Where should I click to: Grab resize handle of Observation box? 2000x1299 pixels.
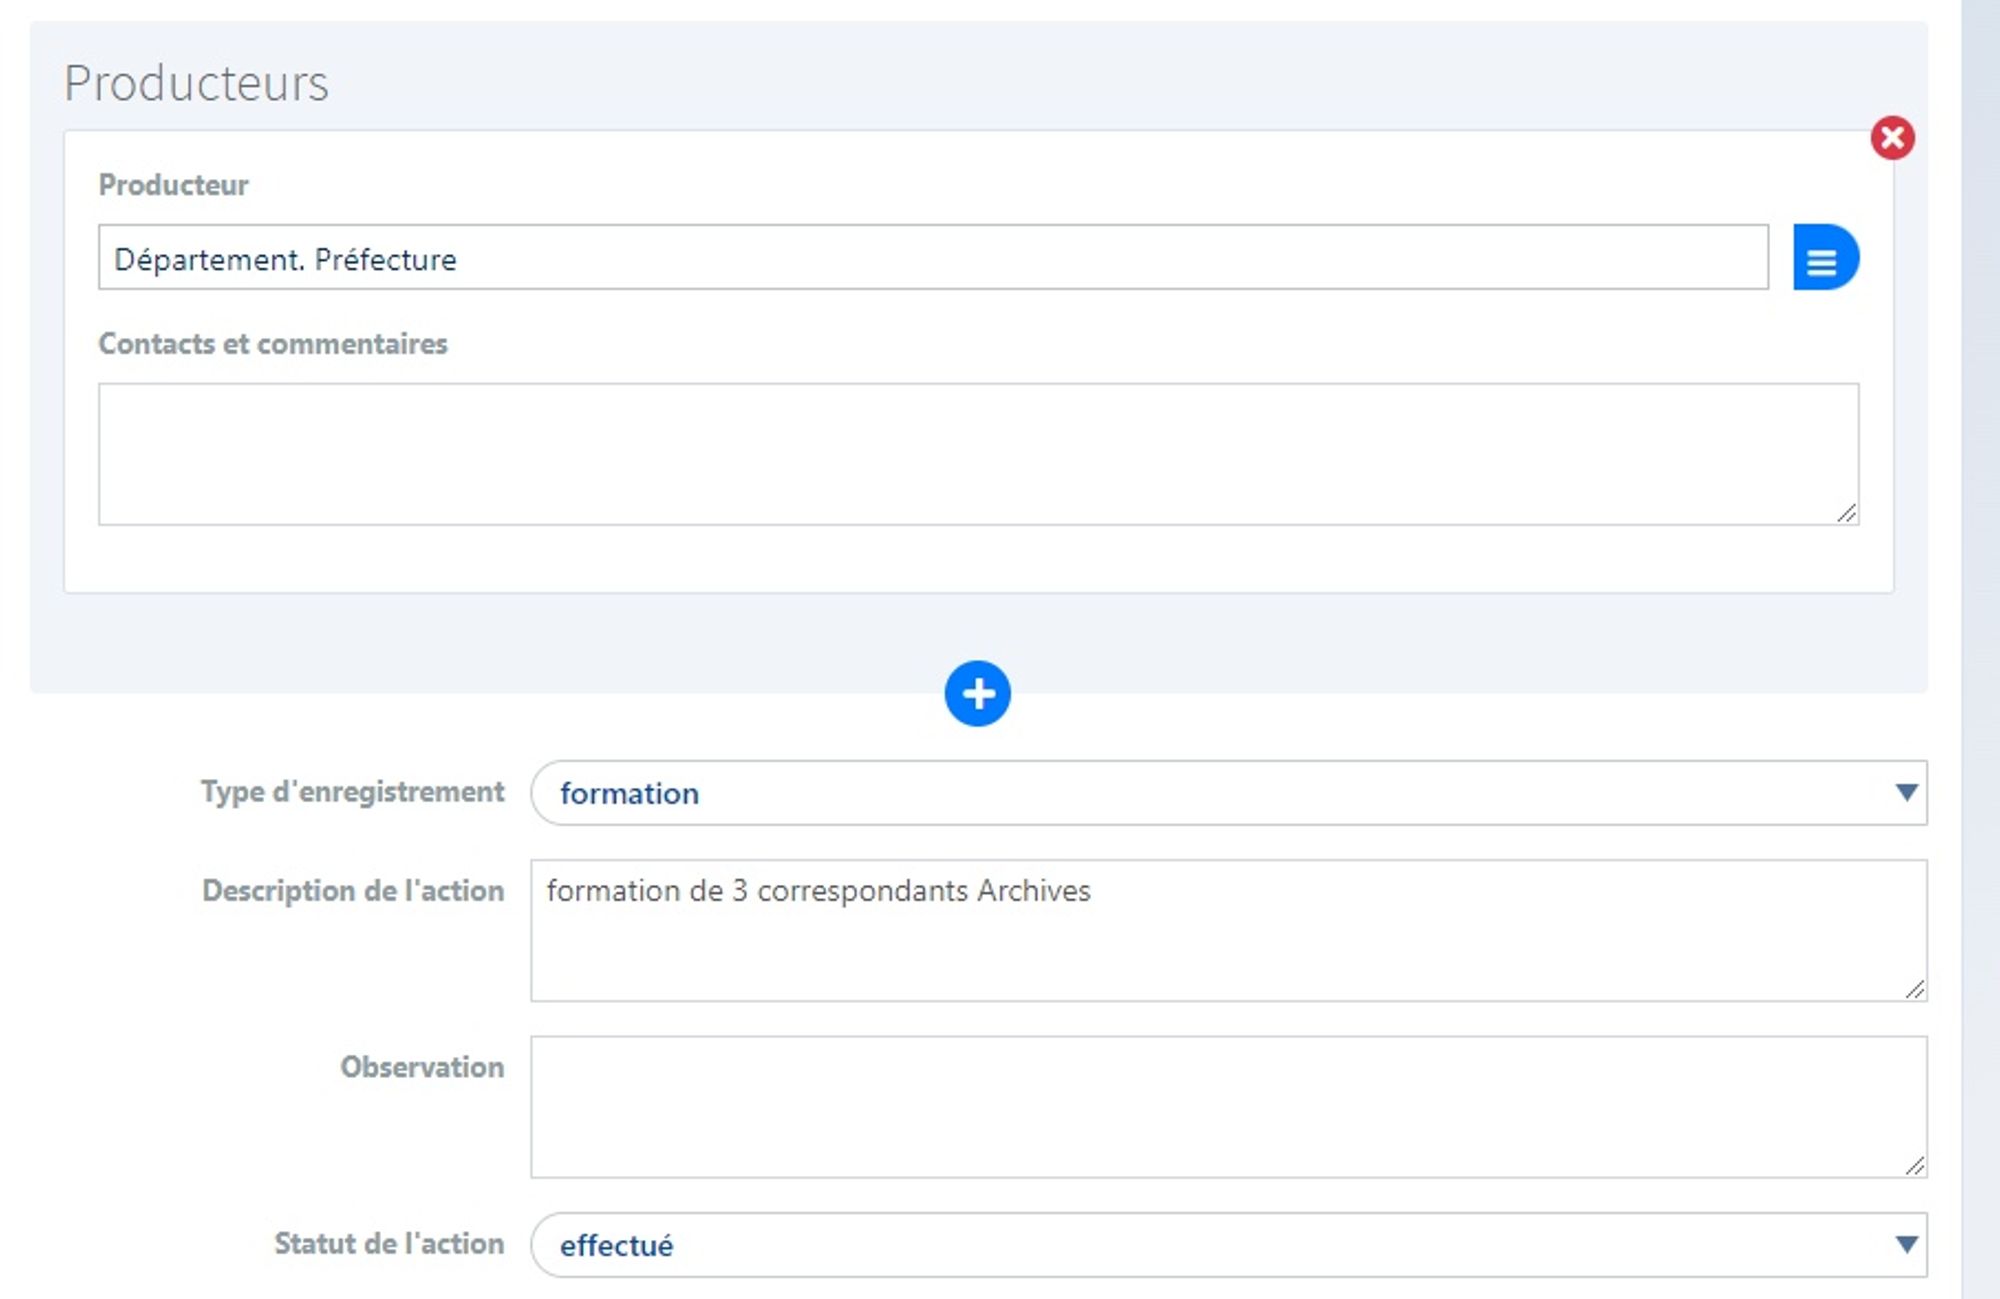tap(1914, 1165)
